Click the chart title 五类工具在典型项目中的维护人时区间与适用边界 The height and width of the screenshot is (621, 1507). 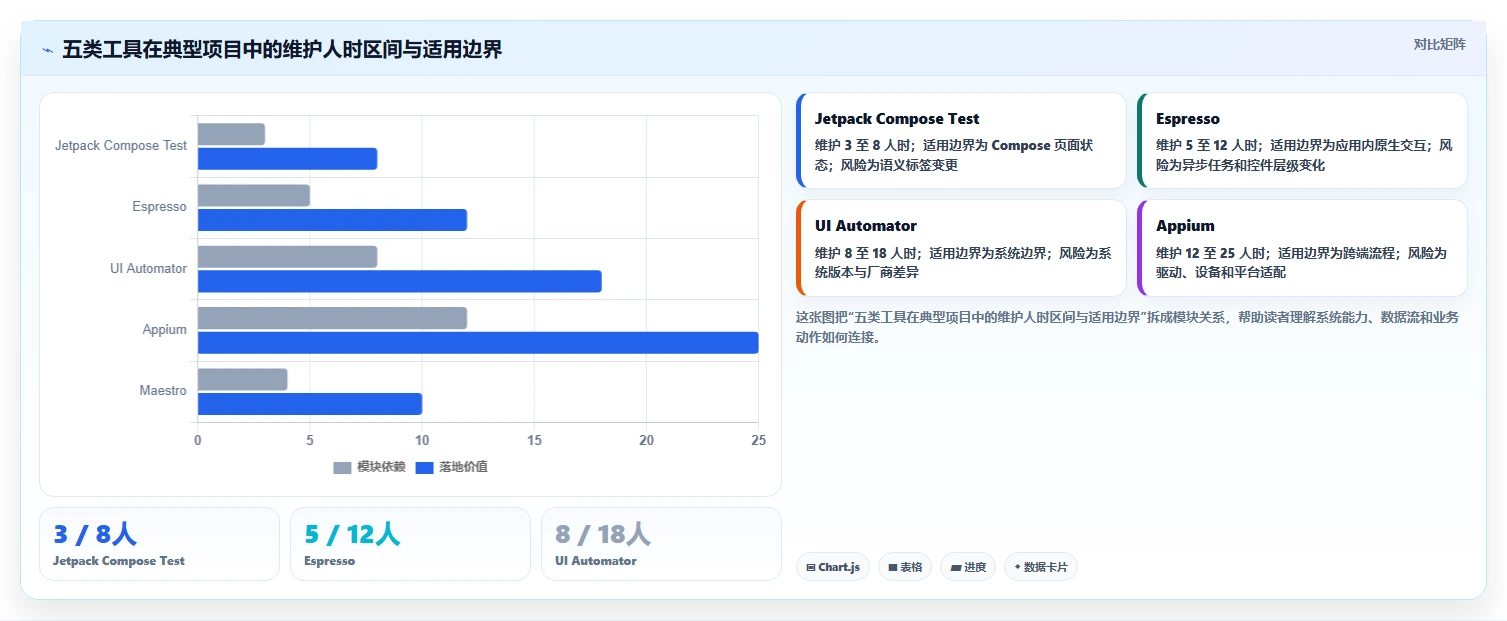[282, 49]
